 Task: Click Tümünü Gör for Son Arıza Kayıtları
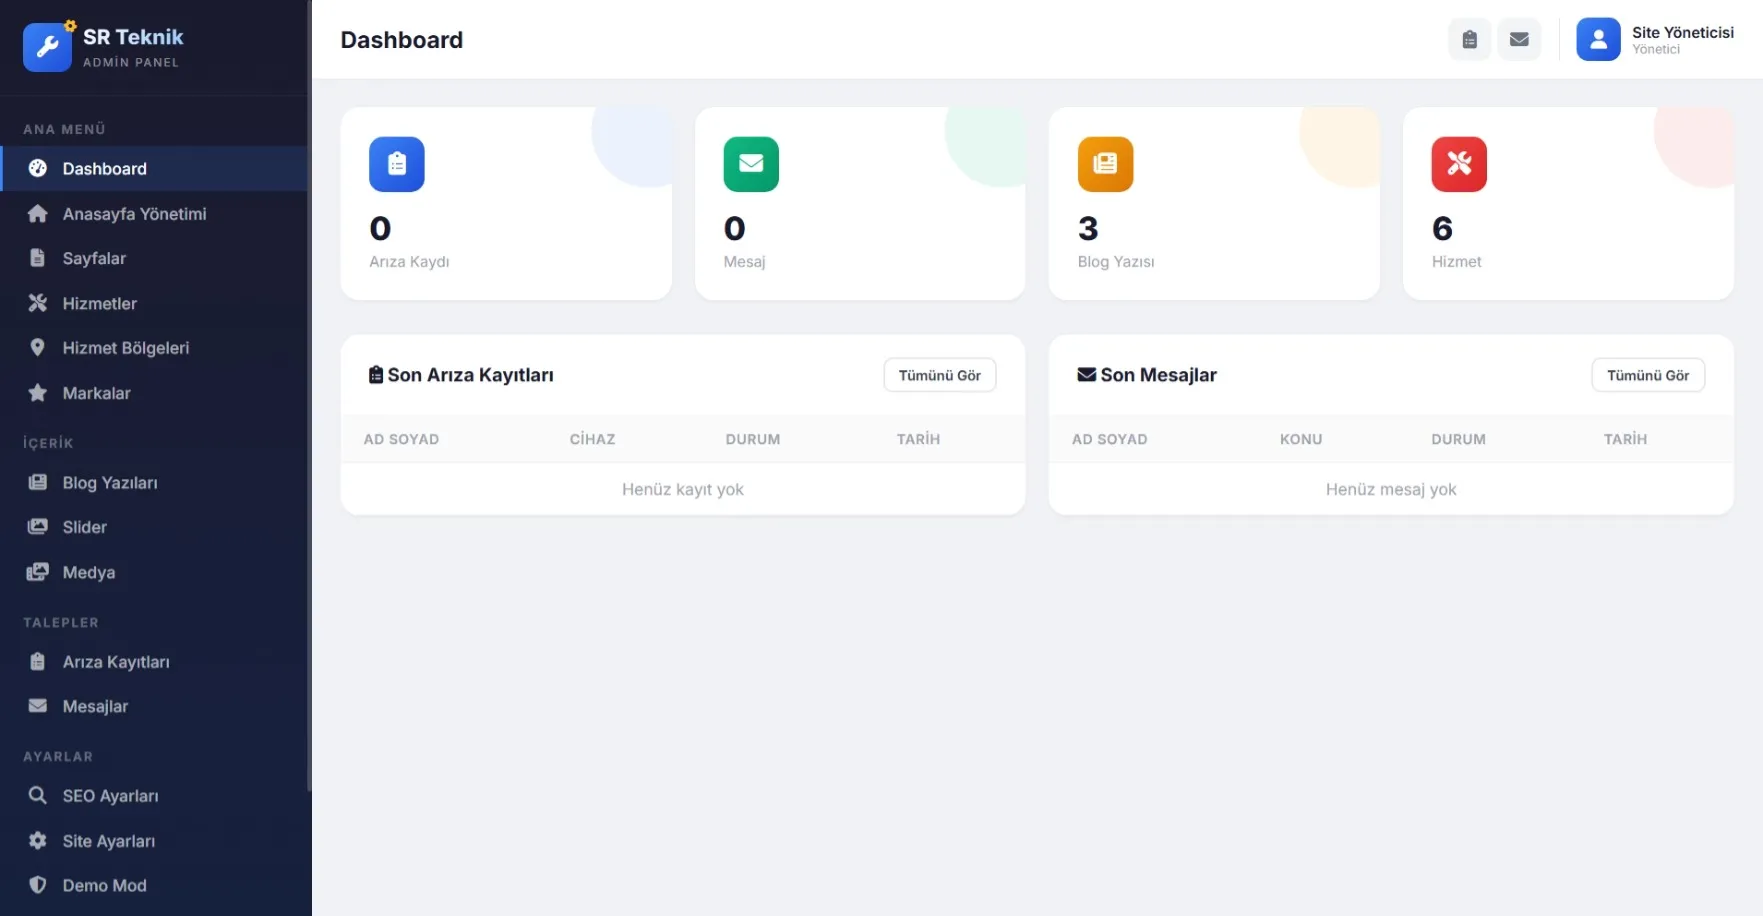[939, 375]
